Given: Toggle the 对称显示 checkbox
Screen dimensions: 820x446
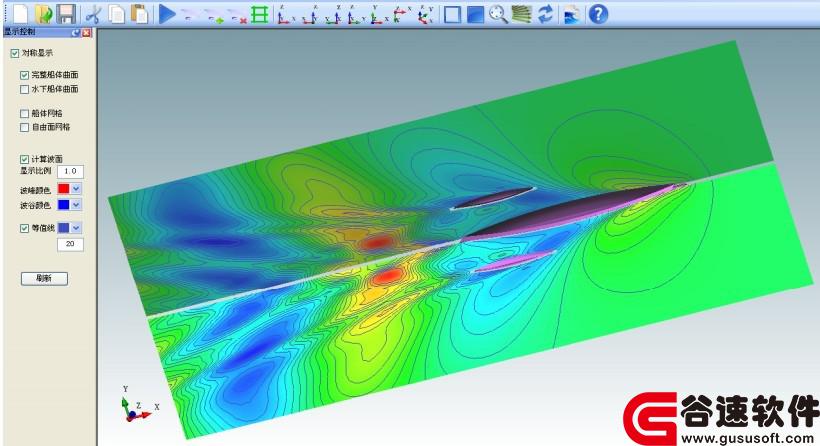Looking at the screenshot, I should click(x=15, y=53).
